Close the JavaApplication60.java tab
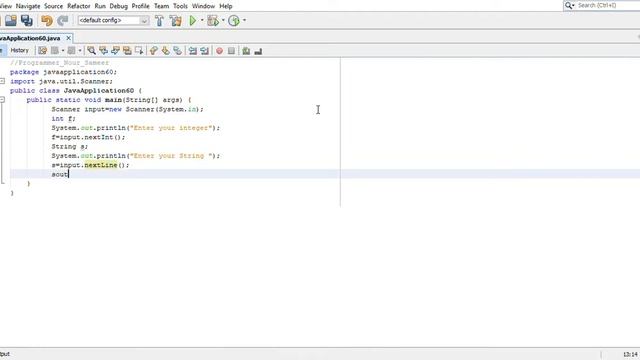The width and height of the screenshot is (640, 360). point(68,38)
